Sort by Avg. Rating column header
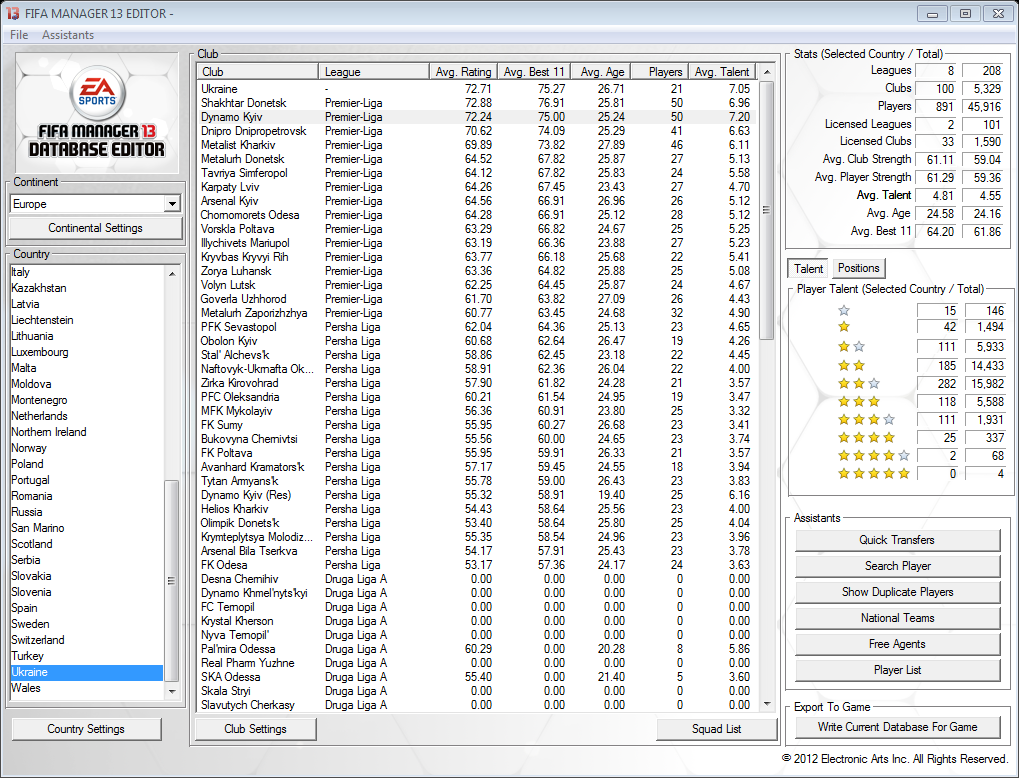1019x778 pixels. click(463, 71)
